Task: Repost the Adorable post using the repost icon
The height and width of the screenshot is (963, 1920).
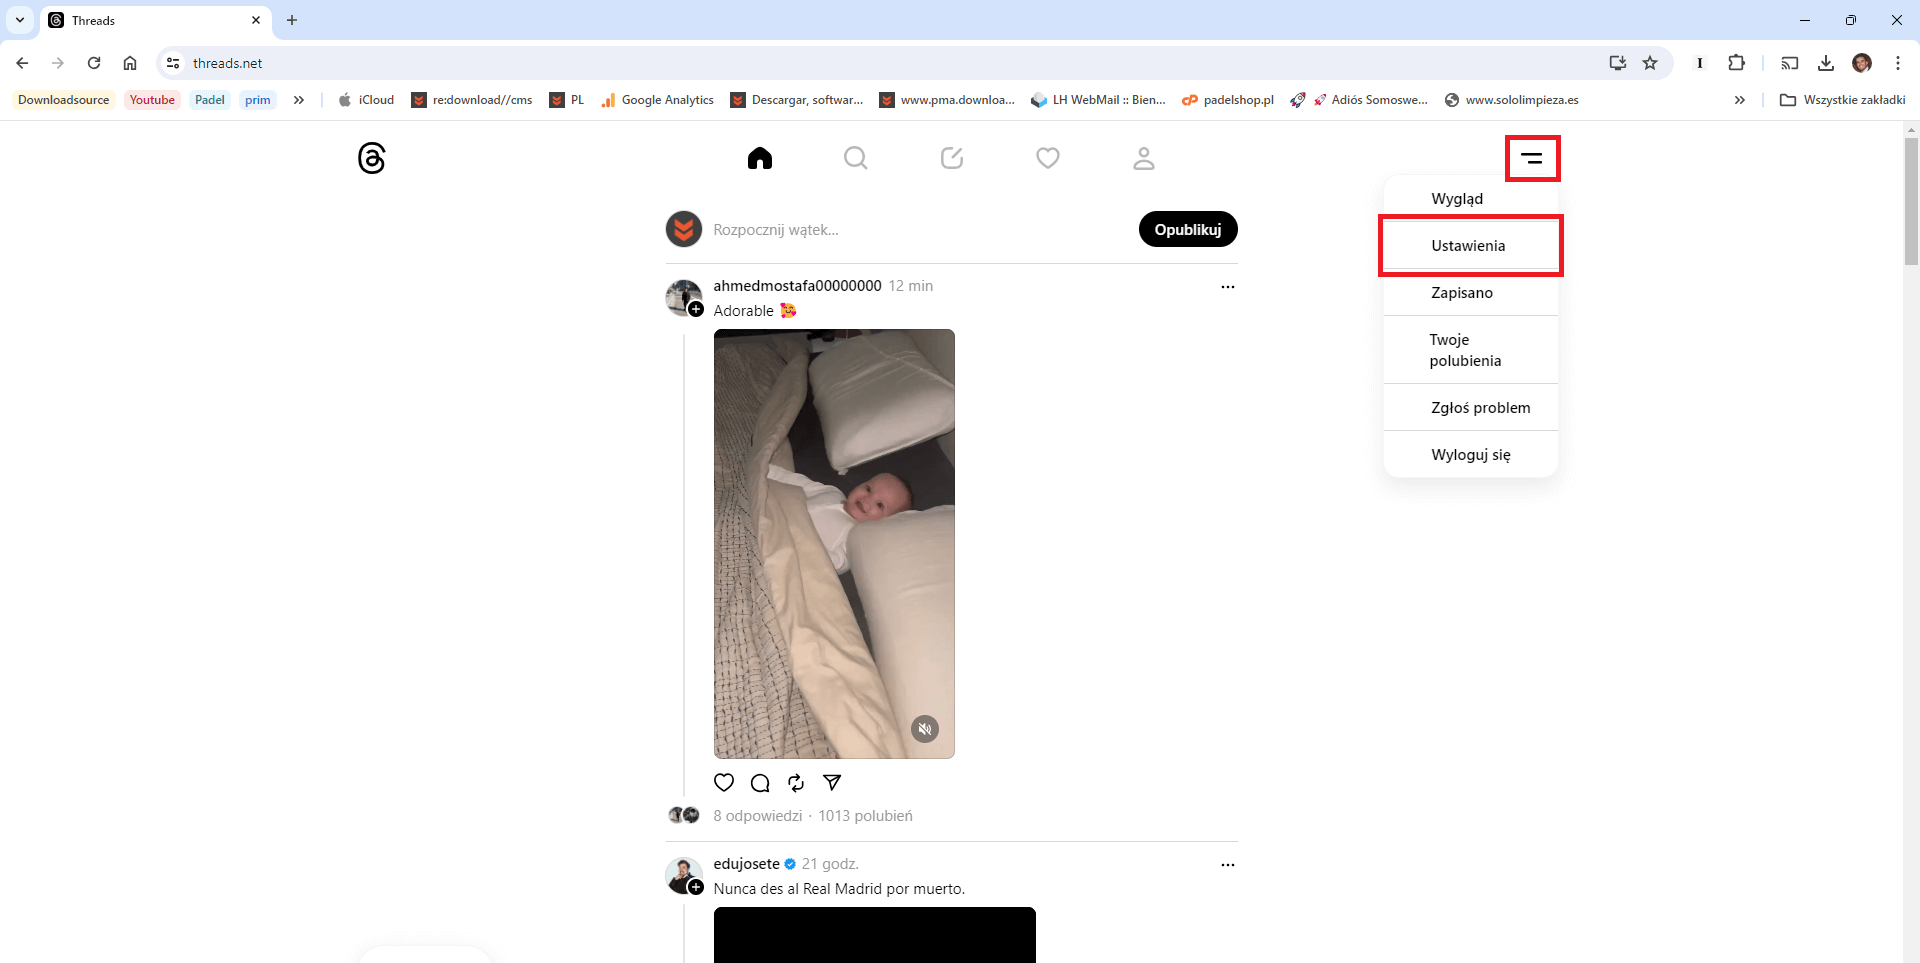Action: 796,782
